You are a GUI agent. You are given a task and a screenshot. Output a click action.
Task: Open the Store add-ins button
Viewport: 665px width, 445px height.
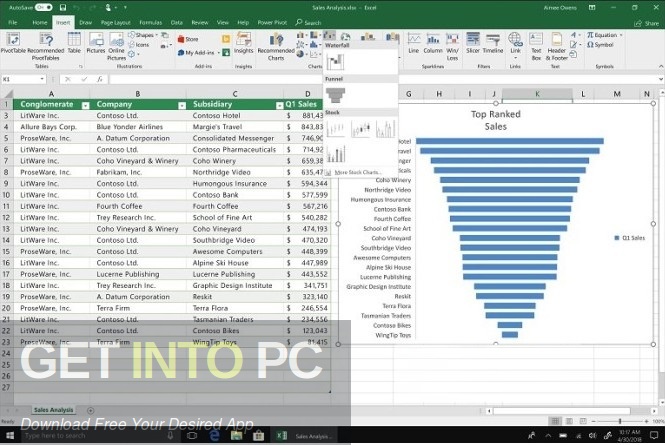pos(188,39)
